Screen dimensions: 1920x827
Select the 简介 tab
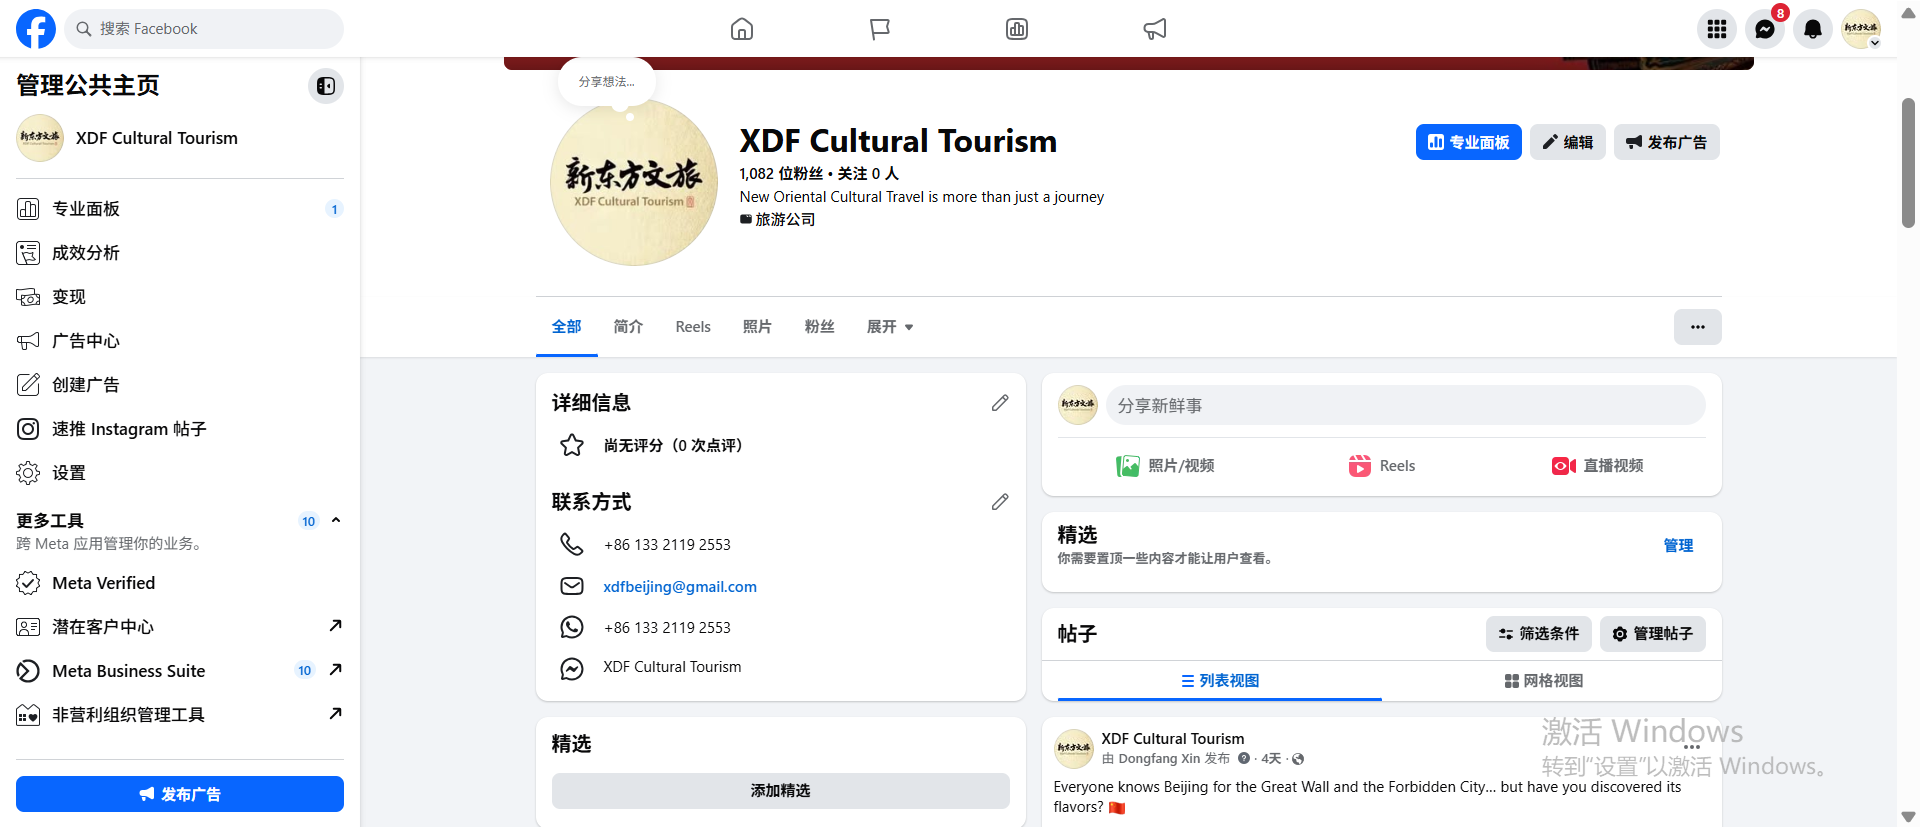pyautogui.click(x=628, y=327)
